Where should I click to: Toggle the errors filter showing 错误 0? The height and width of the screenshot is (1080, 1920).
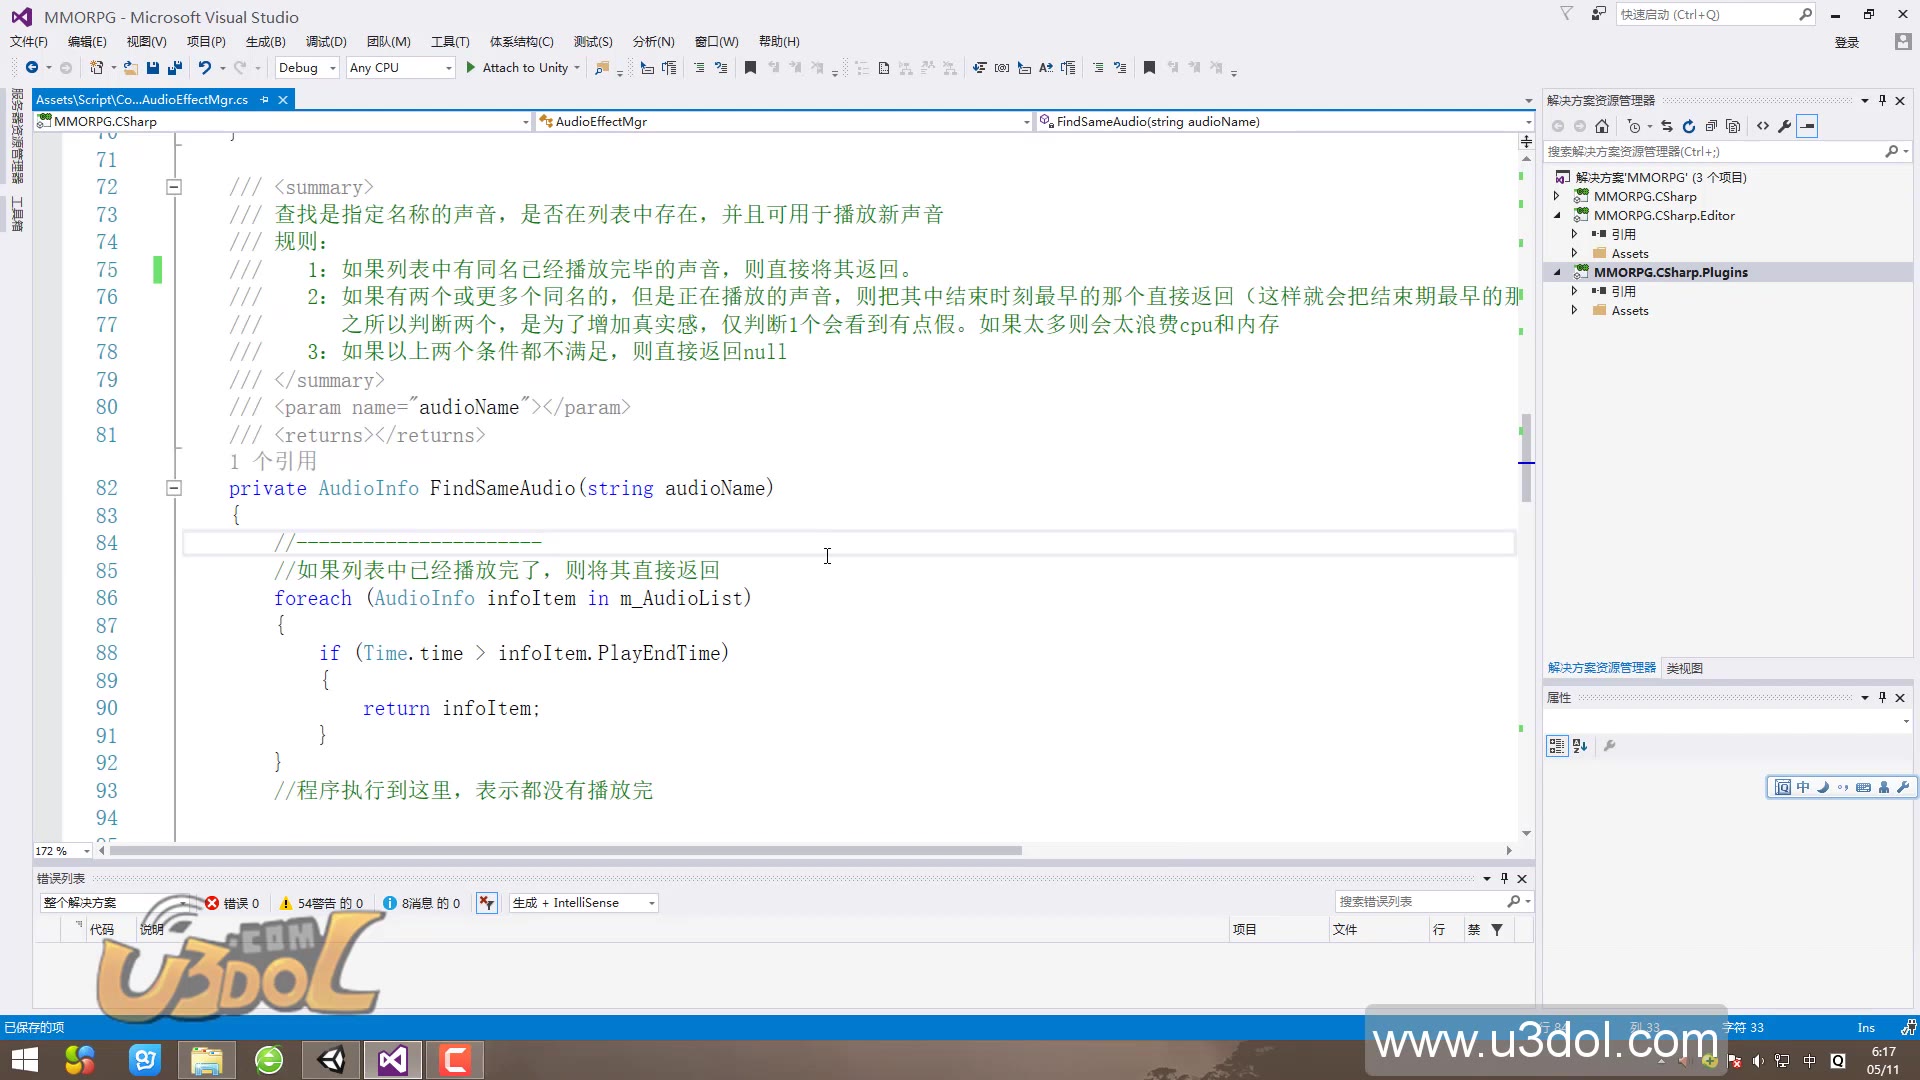point(234,902)
